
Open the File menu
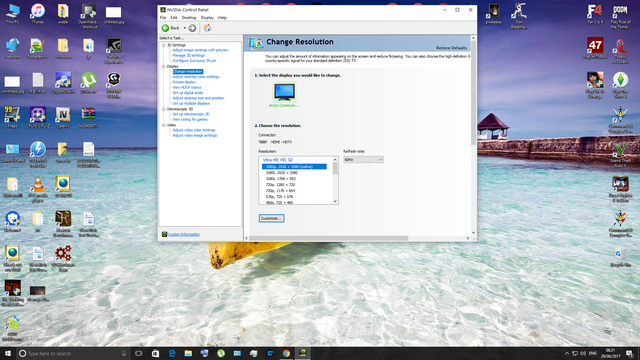click(163, 18)
